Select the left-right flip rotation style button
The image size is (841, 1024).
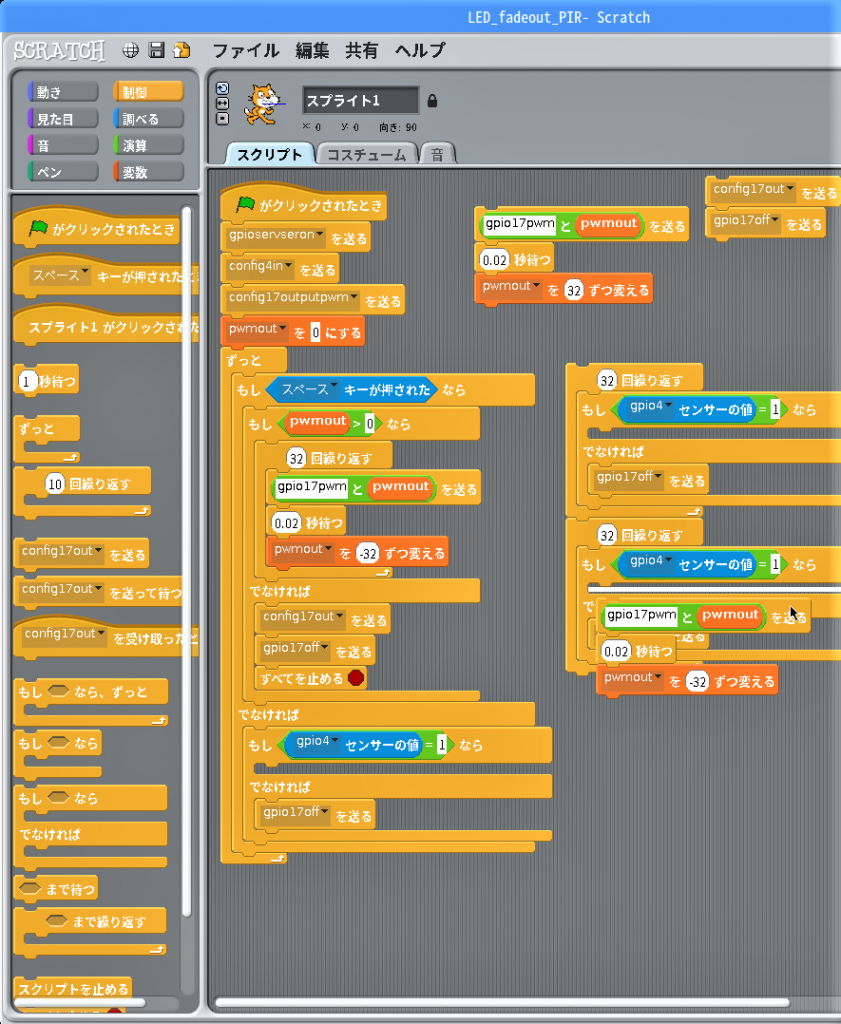(222, 103)
